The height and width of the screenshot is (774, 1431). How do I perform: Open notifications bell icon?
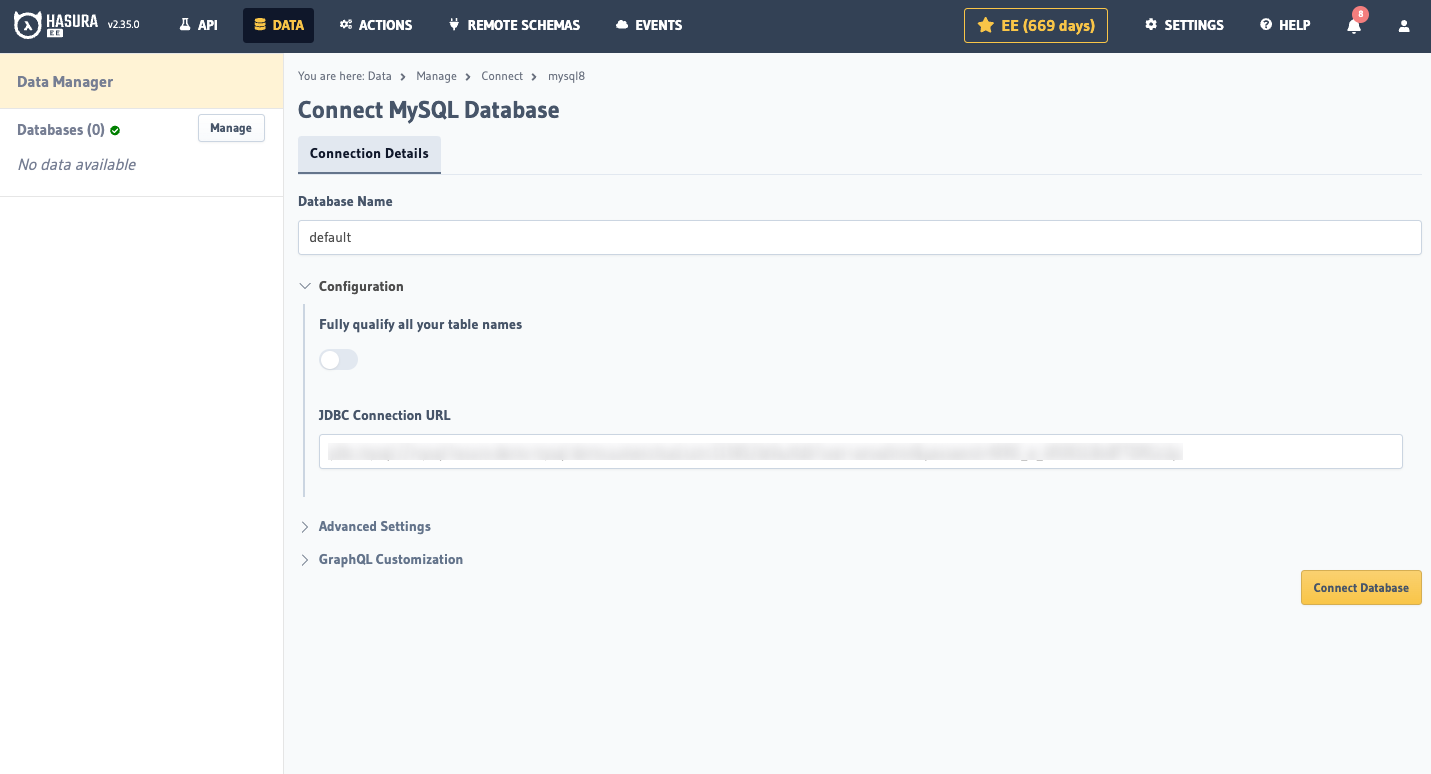(1354, 26)
